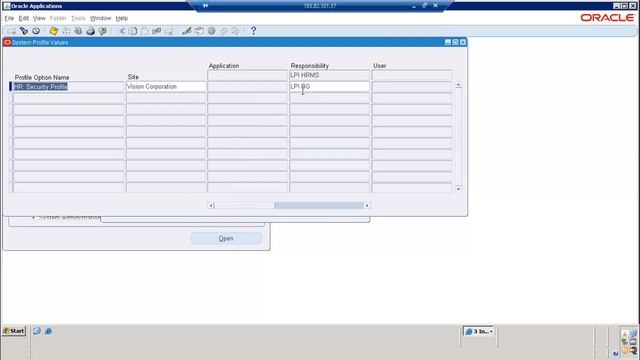Click the Responsibility column label
Viewport: 640px width, 360px height.
(x=310, y=66)
